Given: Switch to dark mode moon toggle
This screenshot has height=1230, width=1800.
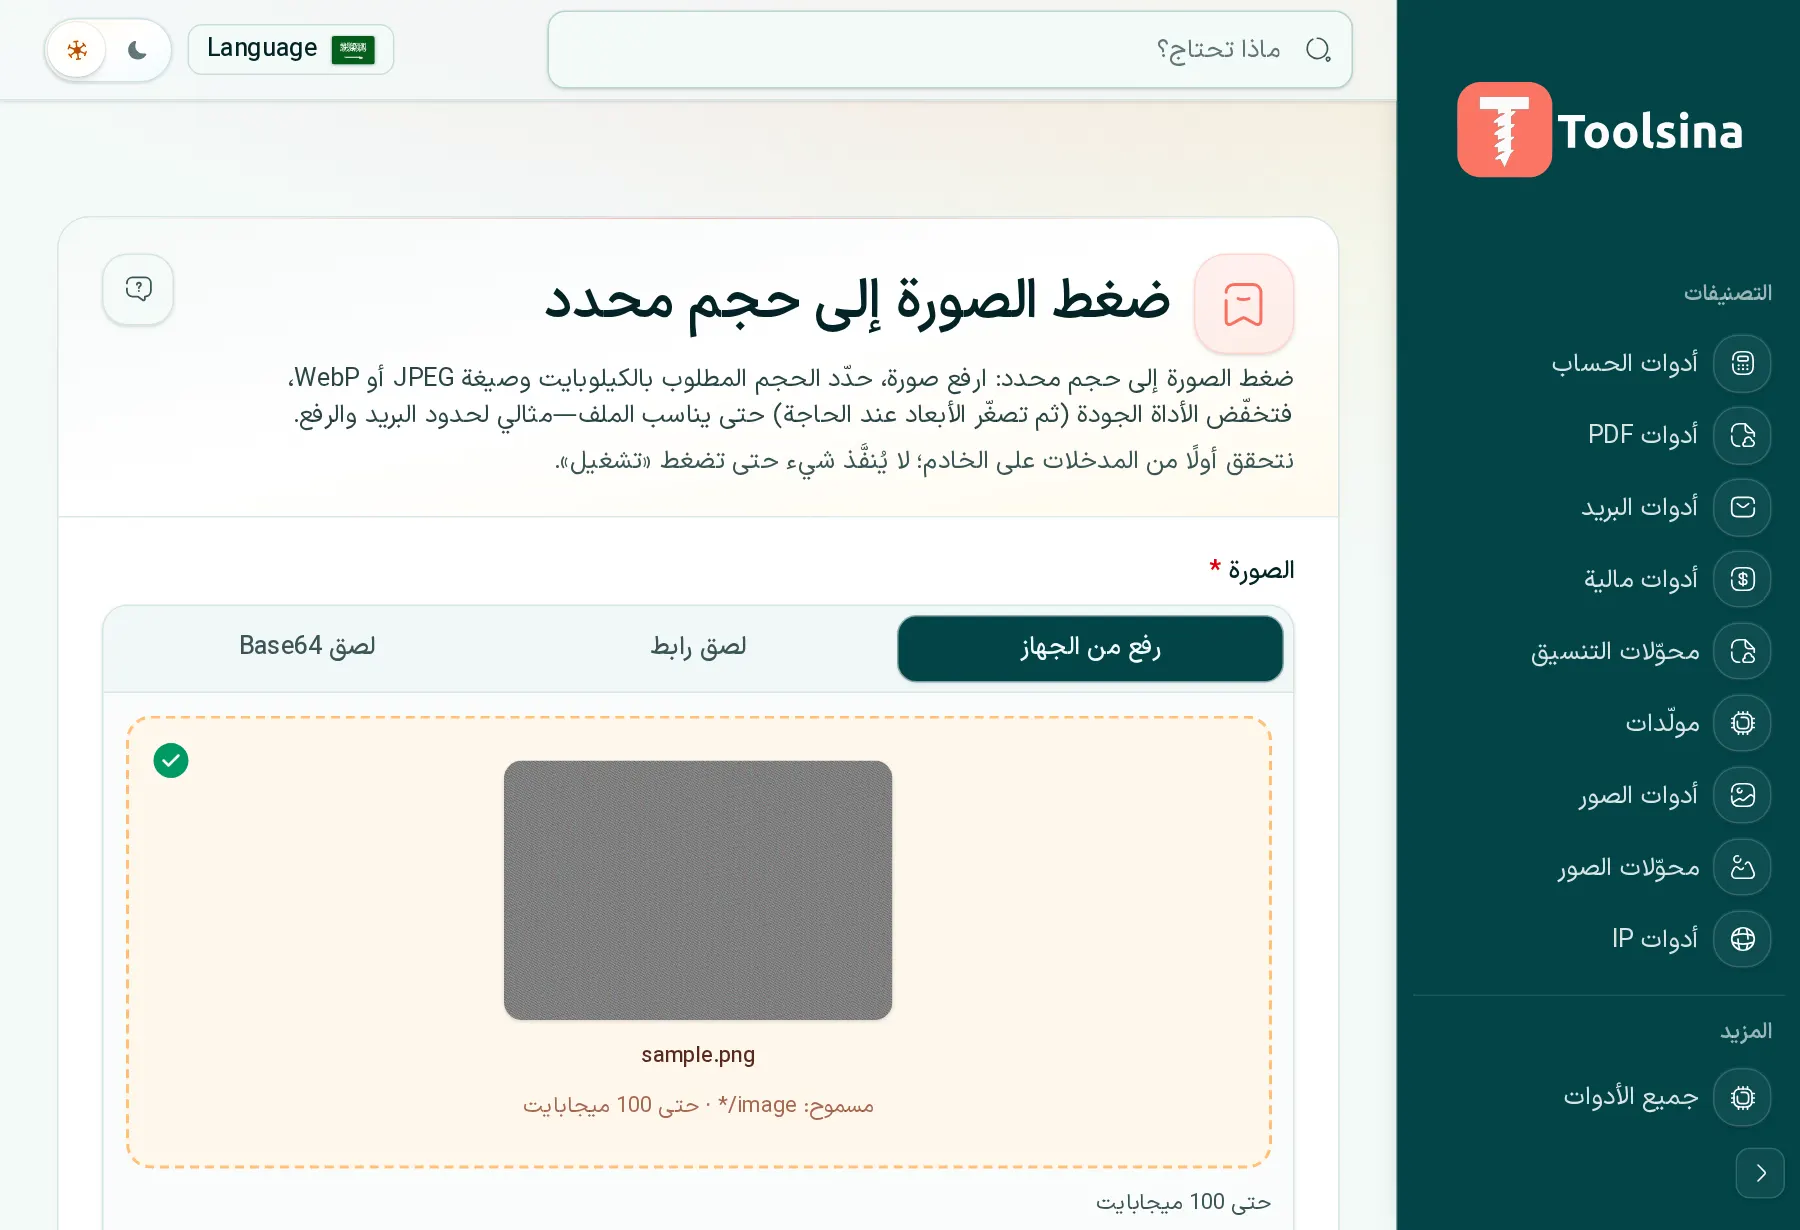Looking at the screenshot, I should 137,50.
